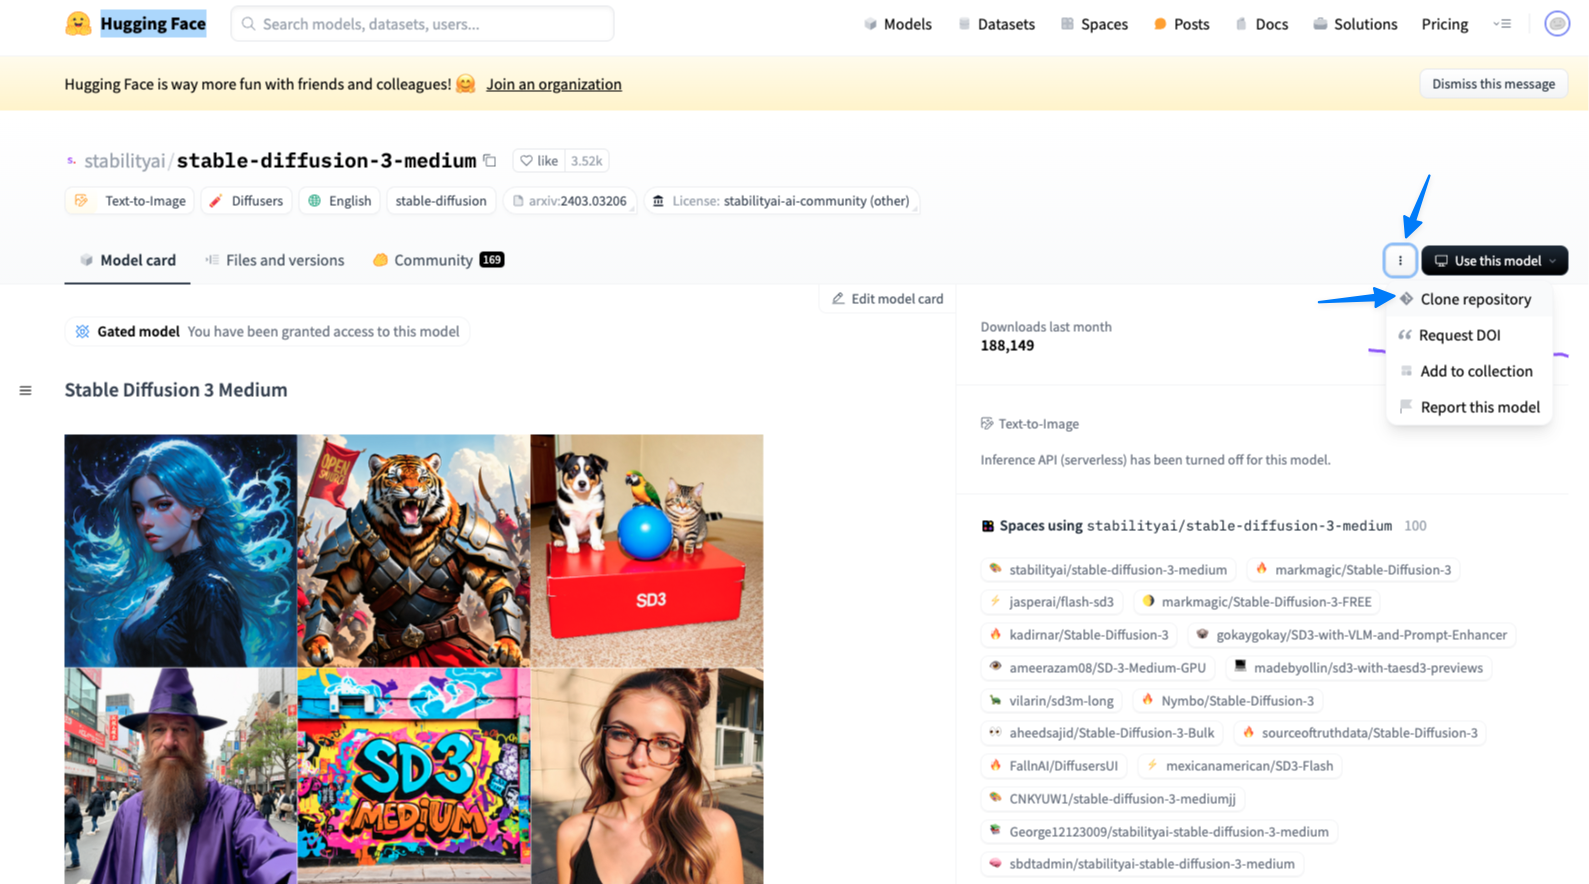Focus the search models input field
Image resolution: width=1589 pixels, height=884 pixels.
pos(422,24)
